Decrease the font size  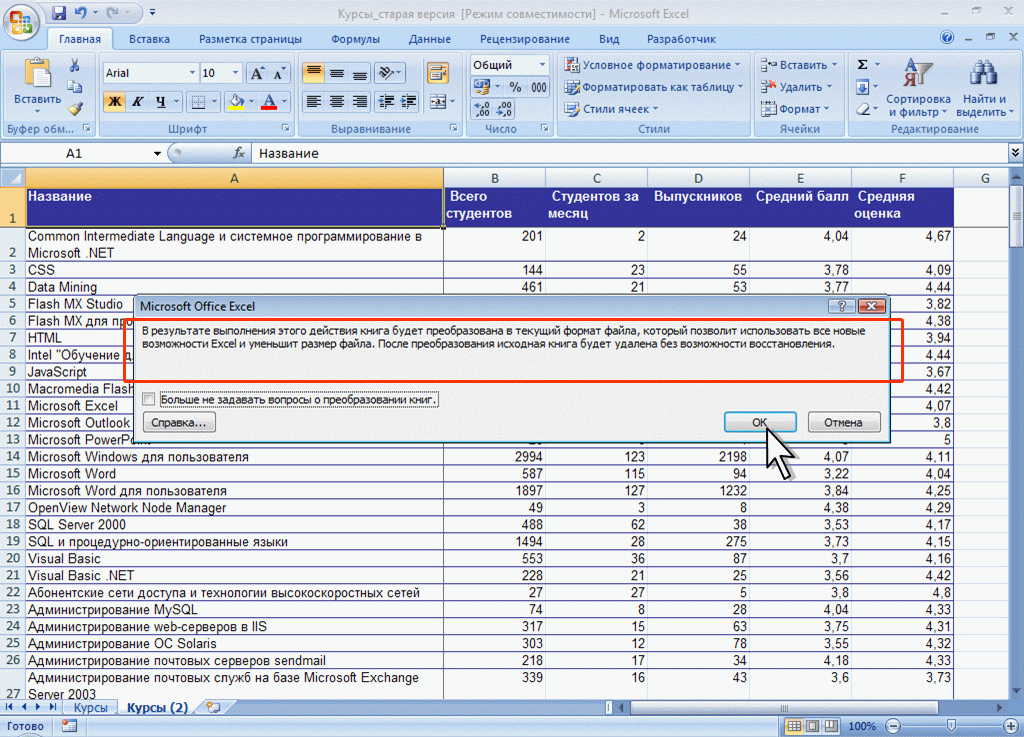coord(279,73)
